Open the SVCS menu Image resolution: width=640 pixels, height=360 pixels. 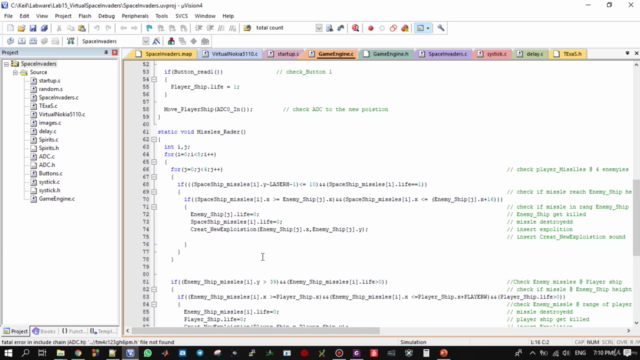181,16
